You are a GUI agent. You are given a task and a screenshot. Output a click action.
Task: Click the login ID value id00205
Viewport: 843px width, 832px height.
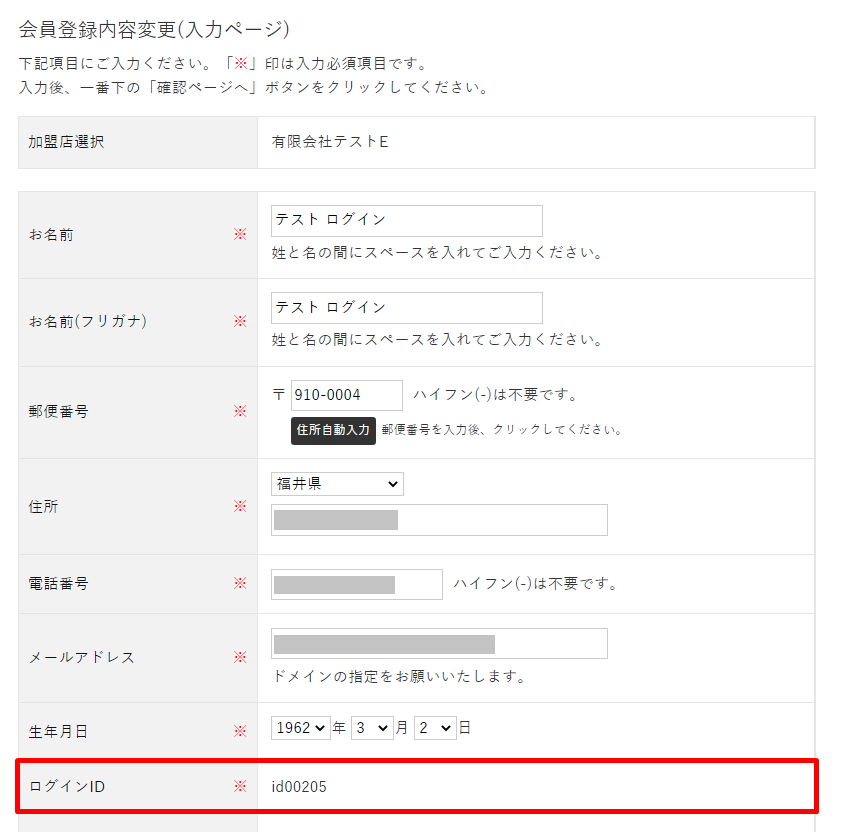pyautogui.click(x=299, y=787)
